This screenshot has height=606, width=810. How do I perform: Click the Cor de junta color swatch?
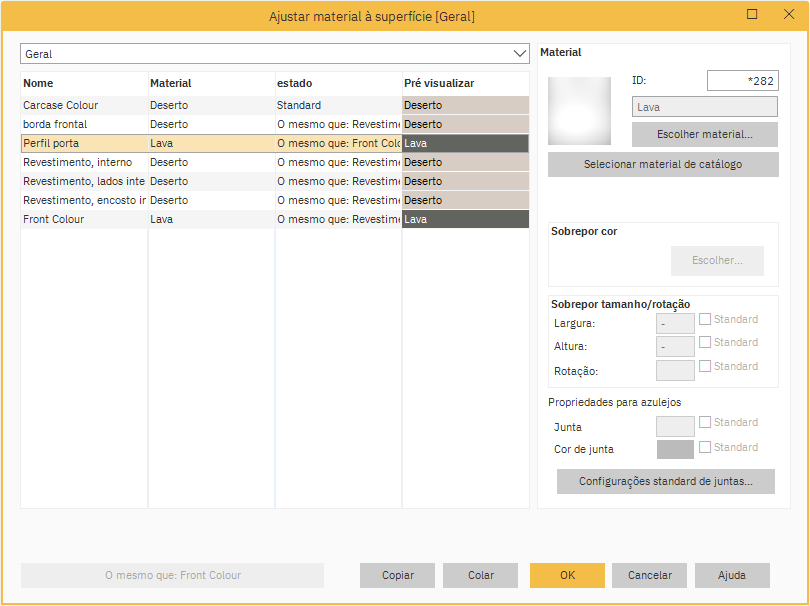(675, 450)
